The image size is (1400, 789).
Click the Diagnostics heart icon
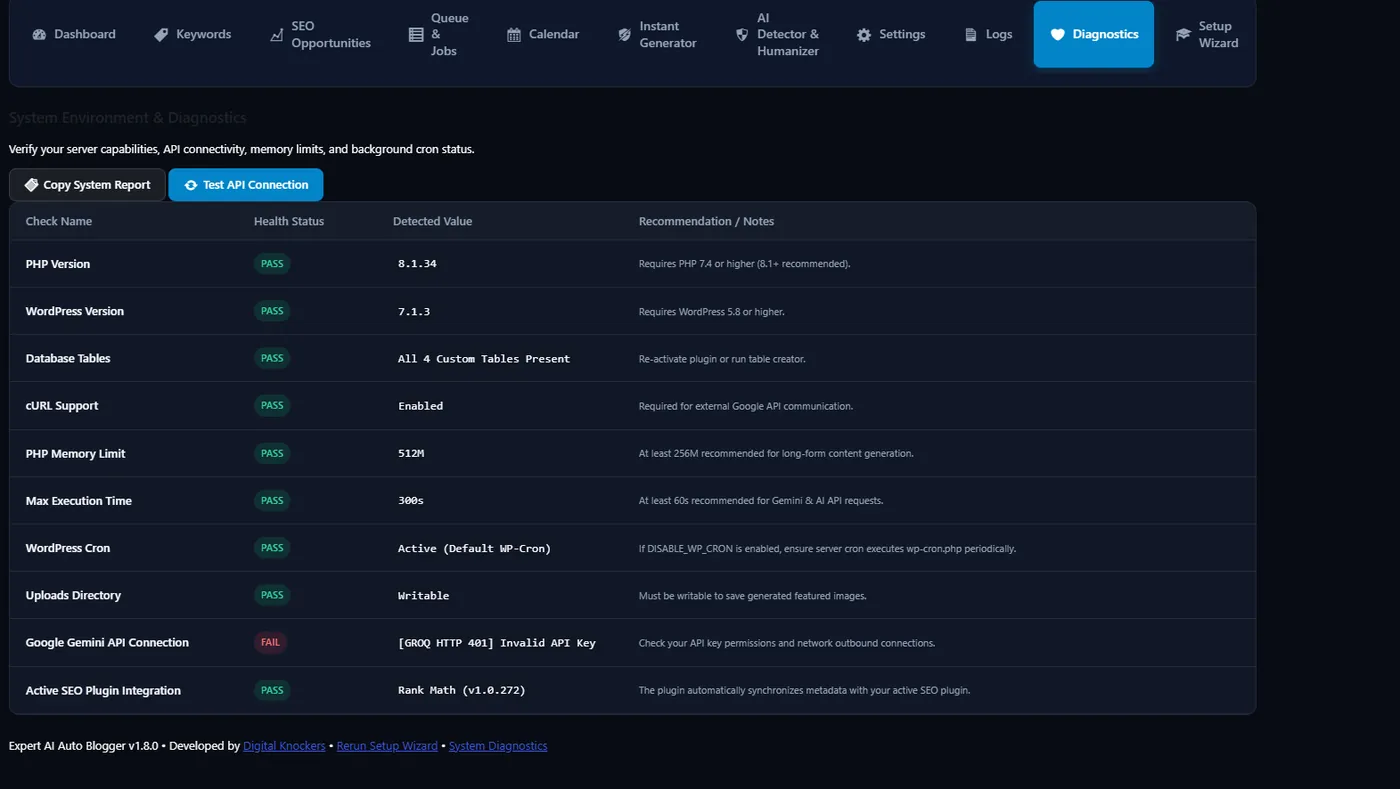pos(1058,35)
